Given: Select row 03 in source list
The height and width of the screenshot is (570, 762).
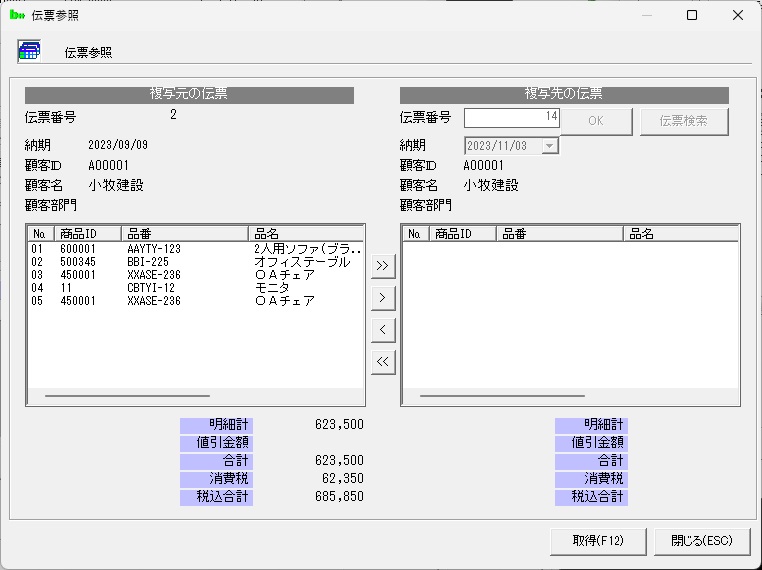Looking at the screenshot, I should click(195, 275).
